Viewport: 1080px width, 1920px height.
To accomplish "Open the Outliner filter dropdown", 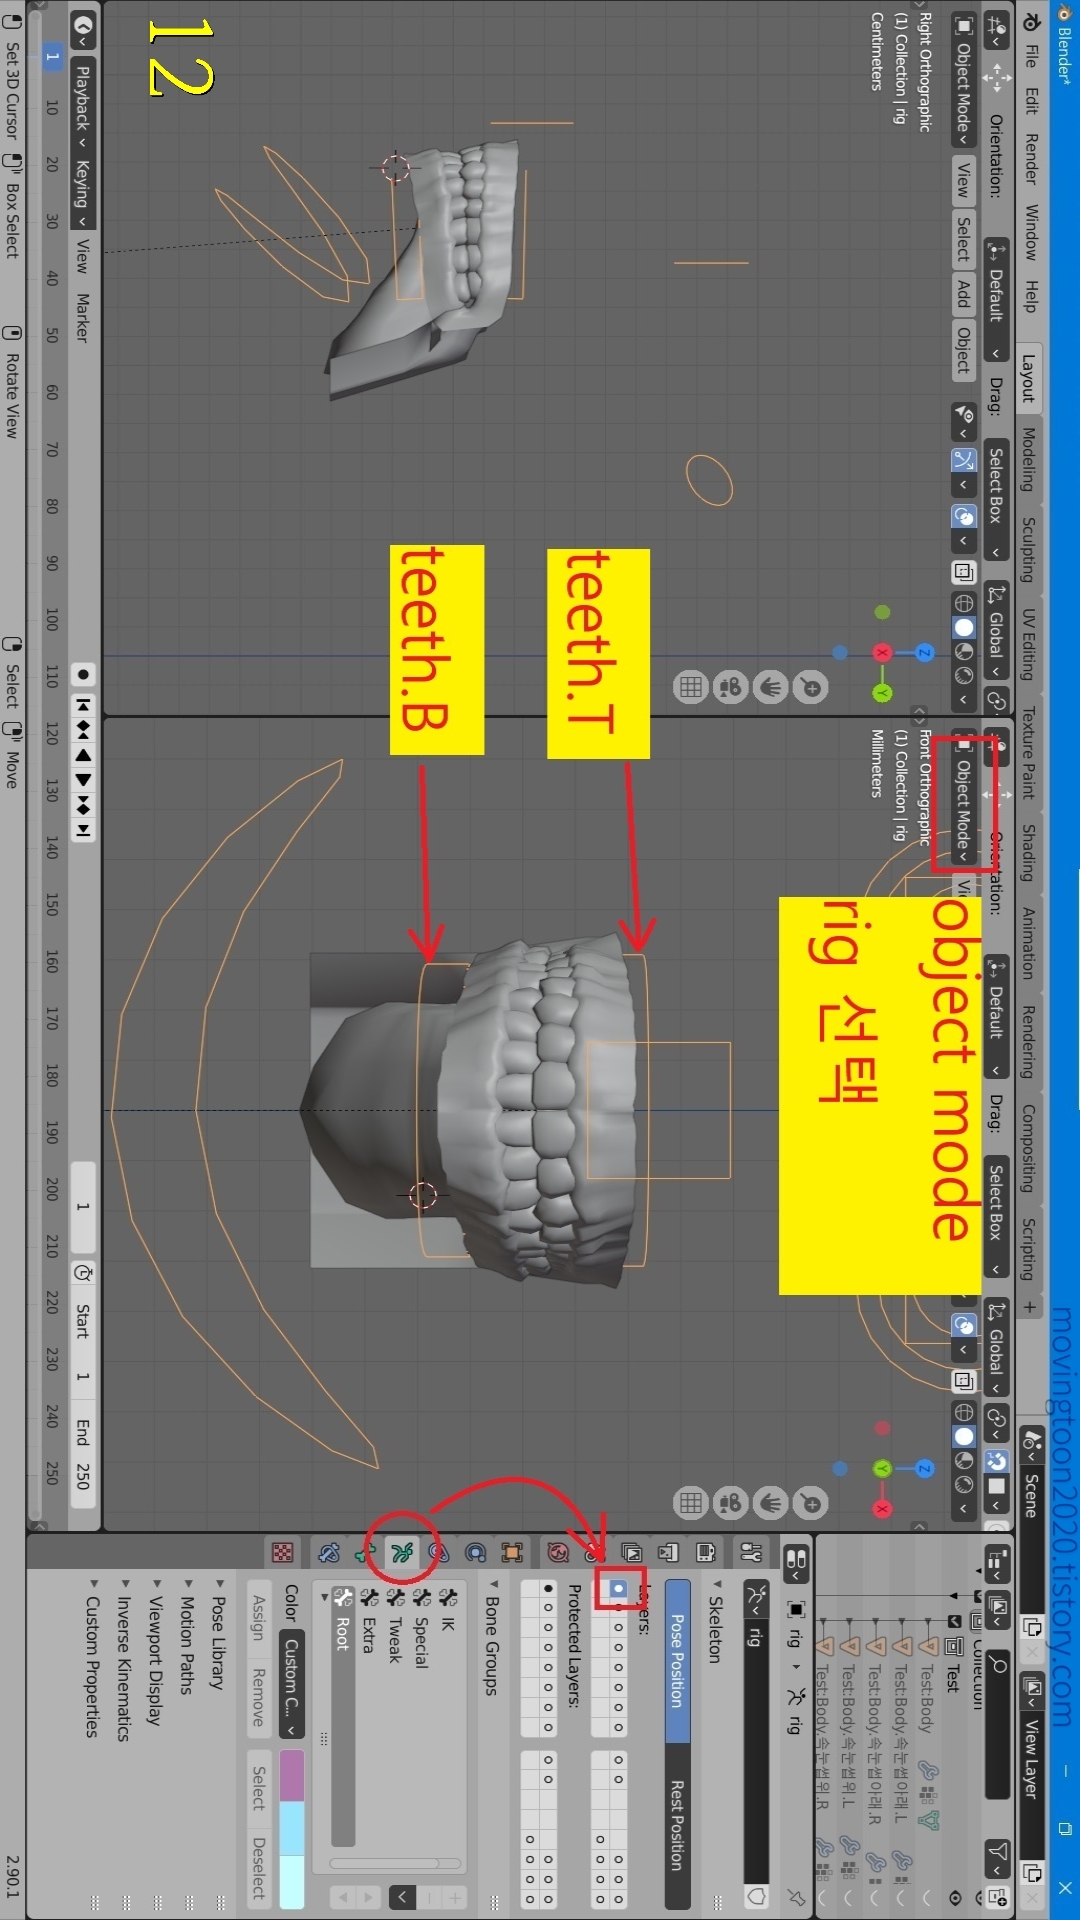I will coord(997,1857).
